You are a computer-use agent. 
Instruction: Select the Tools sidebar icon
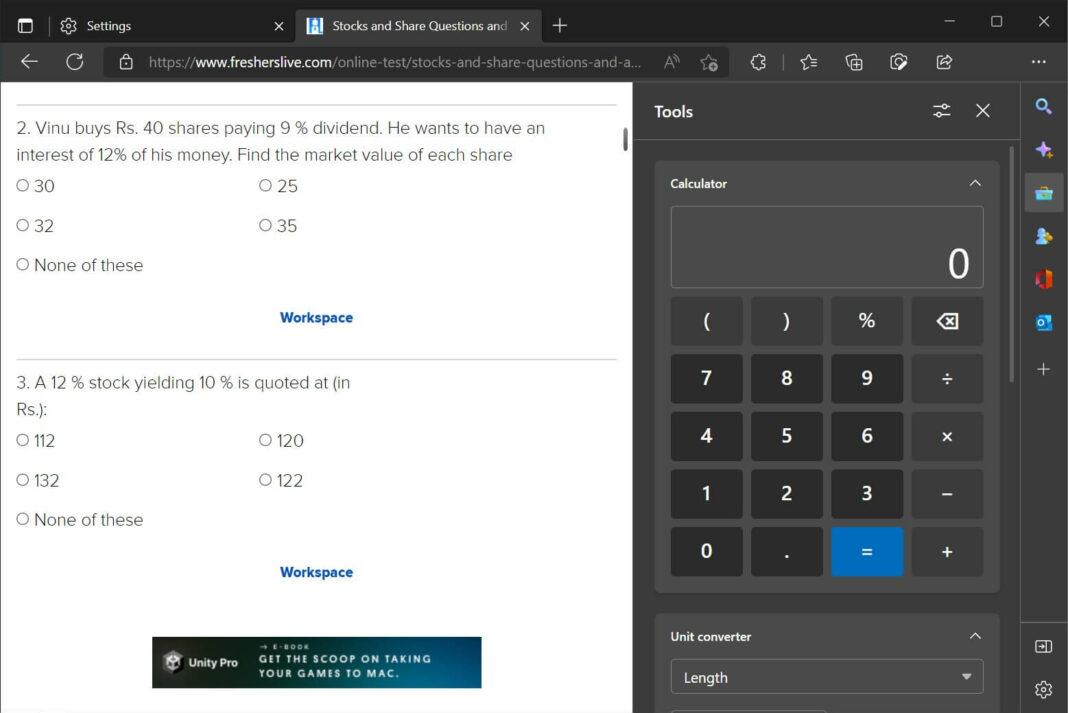tap(1044, 193)
